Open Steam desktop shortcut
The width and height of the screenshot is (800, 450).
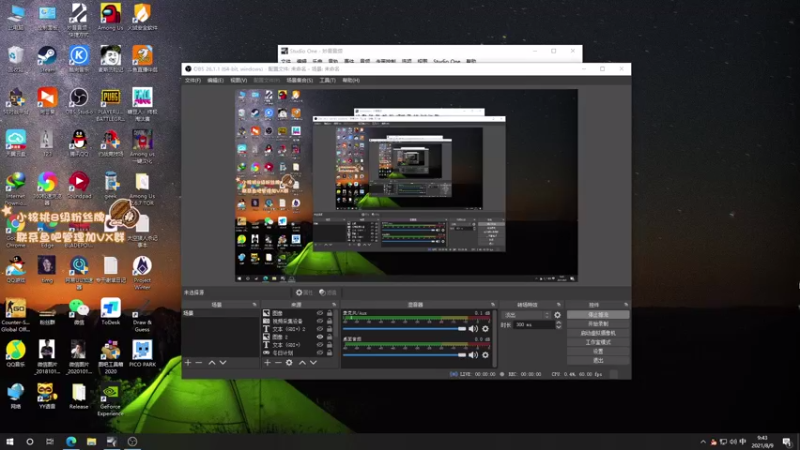coord(47,60)
